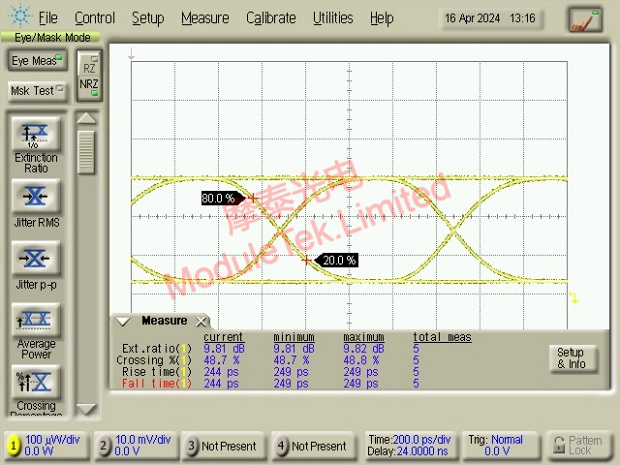The image size is (620, 465).
Task: Select the Crossing Percentage measurement icon
Action: [36, 382]
